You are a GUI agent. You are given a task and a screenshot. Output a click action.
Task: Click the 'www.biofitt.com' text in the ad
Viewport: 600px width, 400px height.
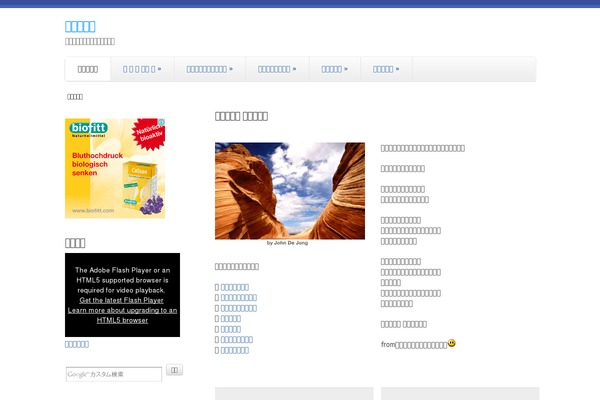[93, 211]
